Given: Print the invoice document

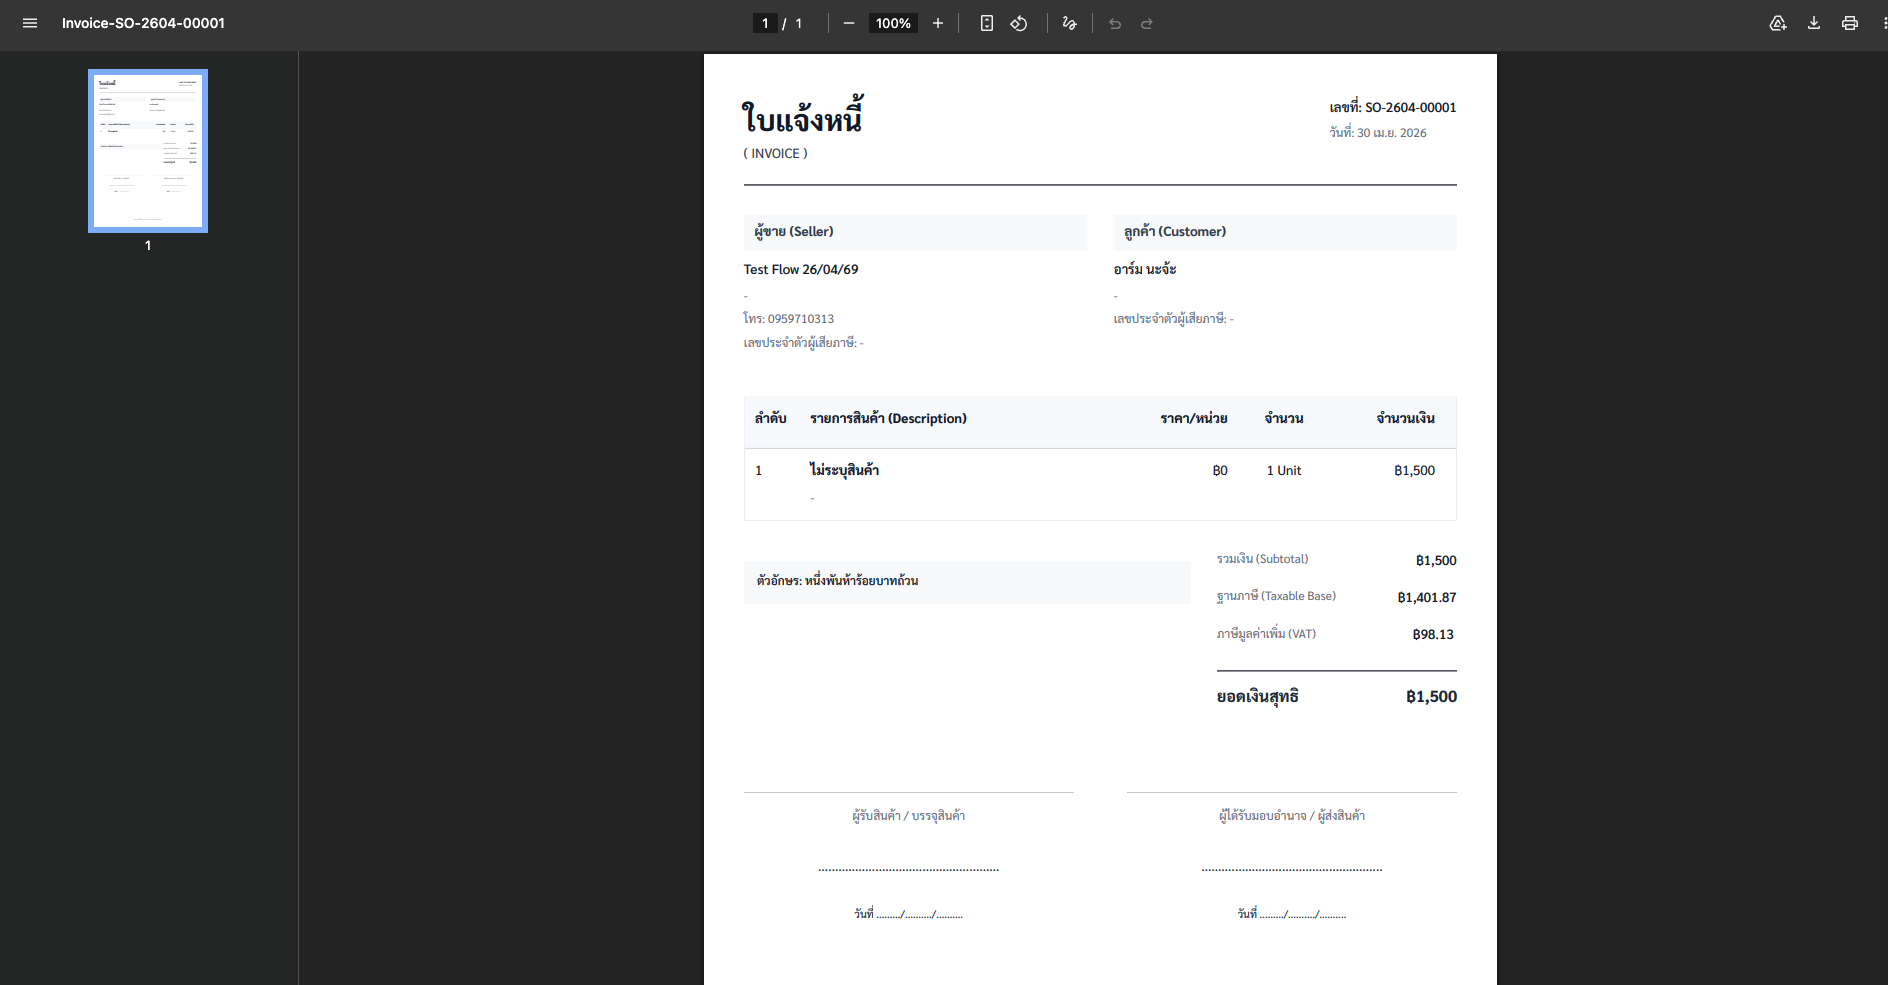Looking at the screenshot, I should [1850, 23].
